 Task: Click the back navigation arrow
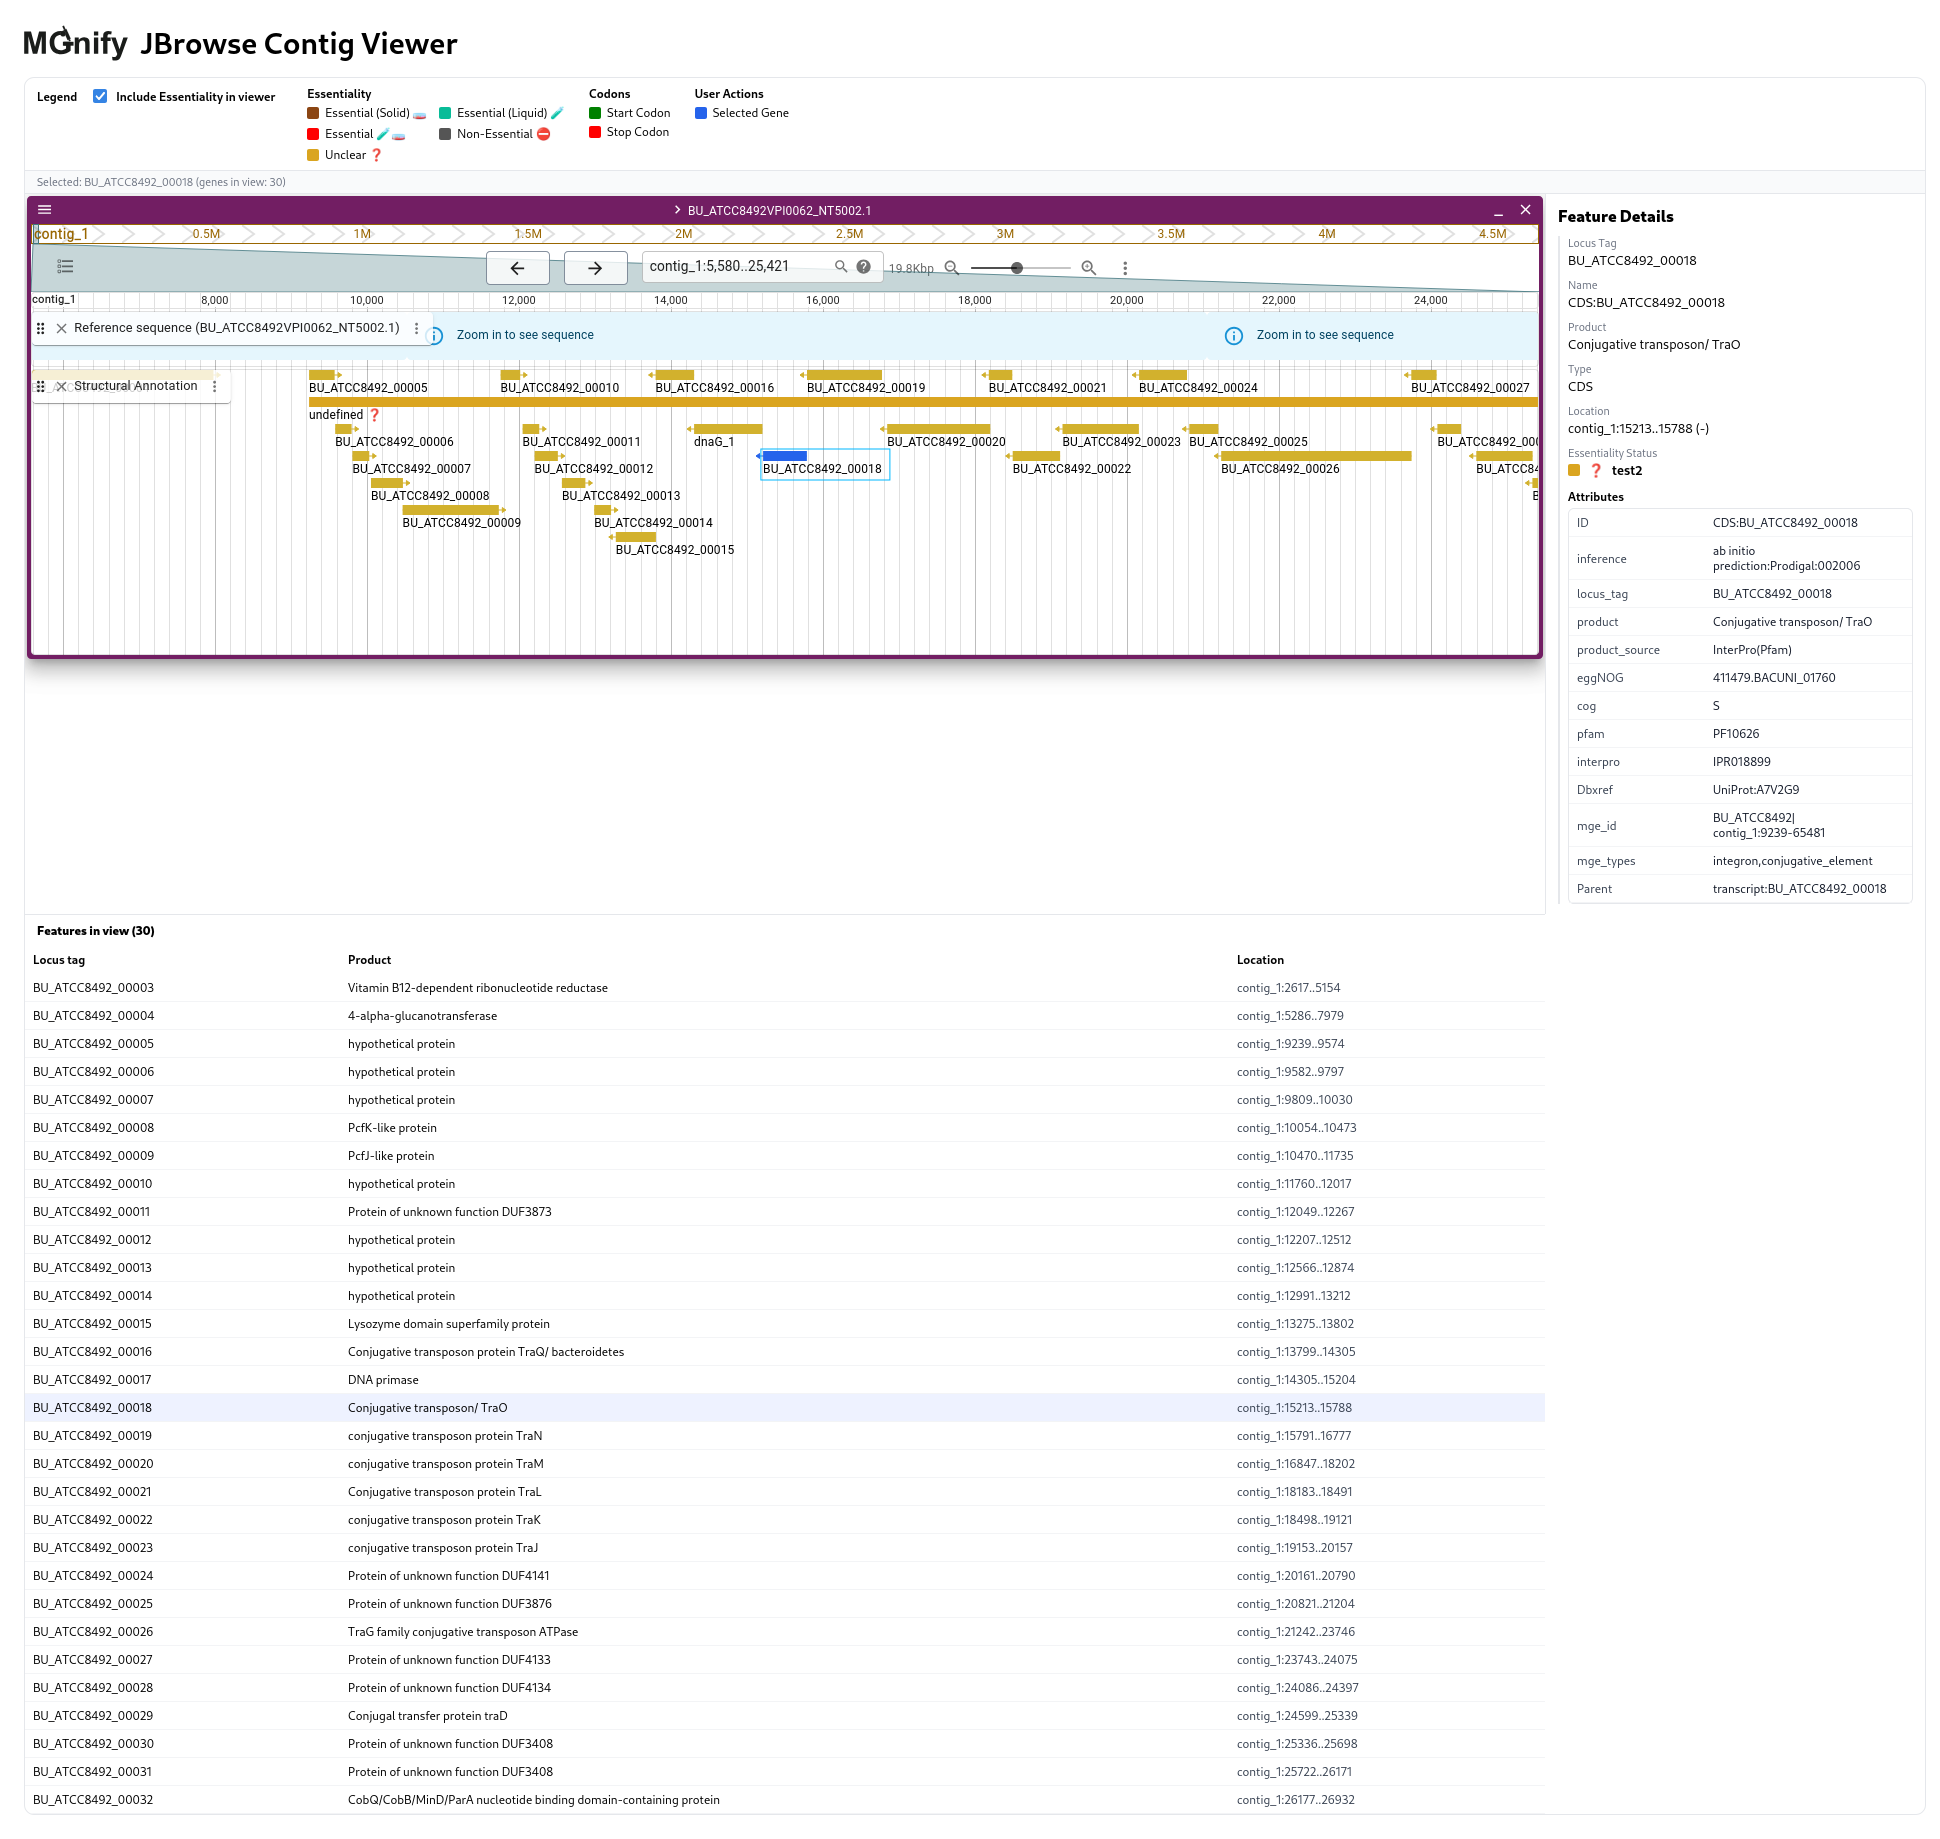517,268
